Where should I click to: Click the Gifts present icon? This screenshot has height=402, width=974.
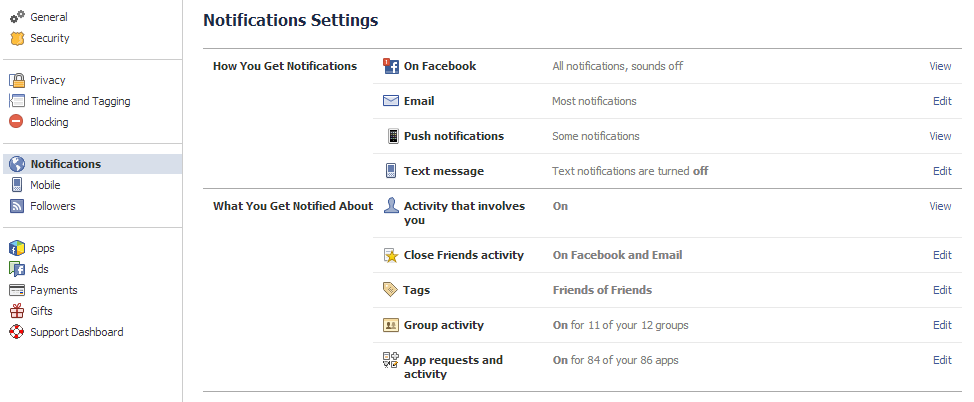[x=16, y=311]
